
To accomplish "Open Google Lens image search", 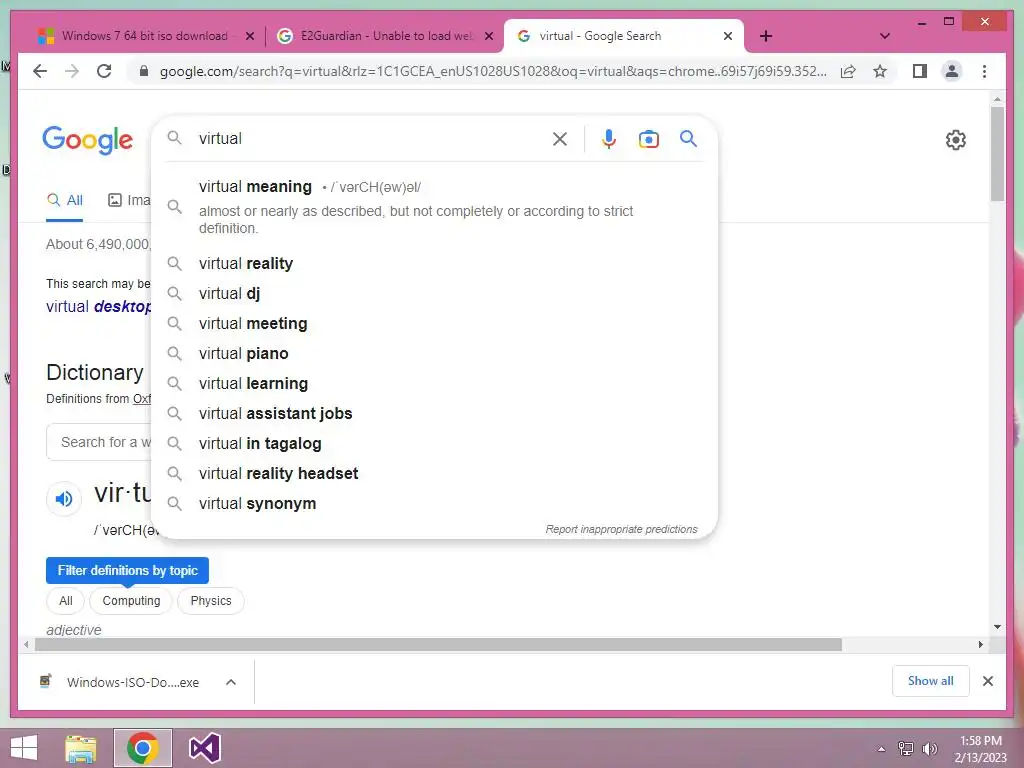I will (648, 138).
